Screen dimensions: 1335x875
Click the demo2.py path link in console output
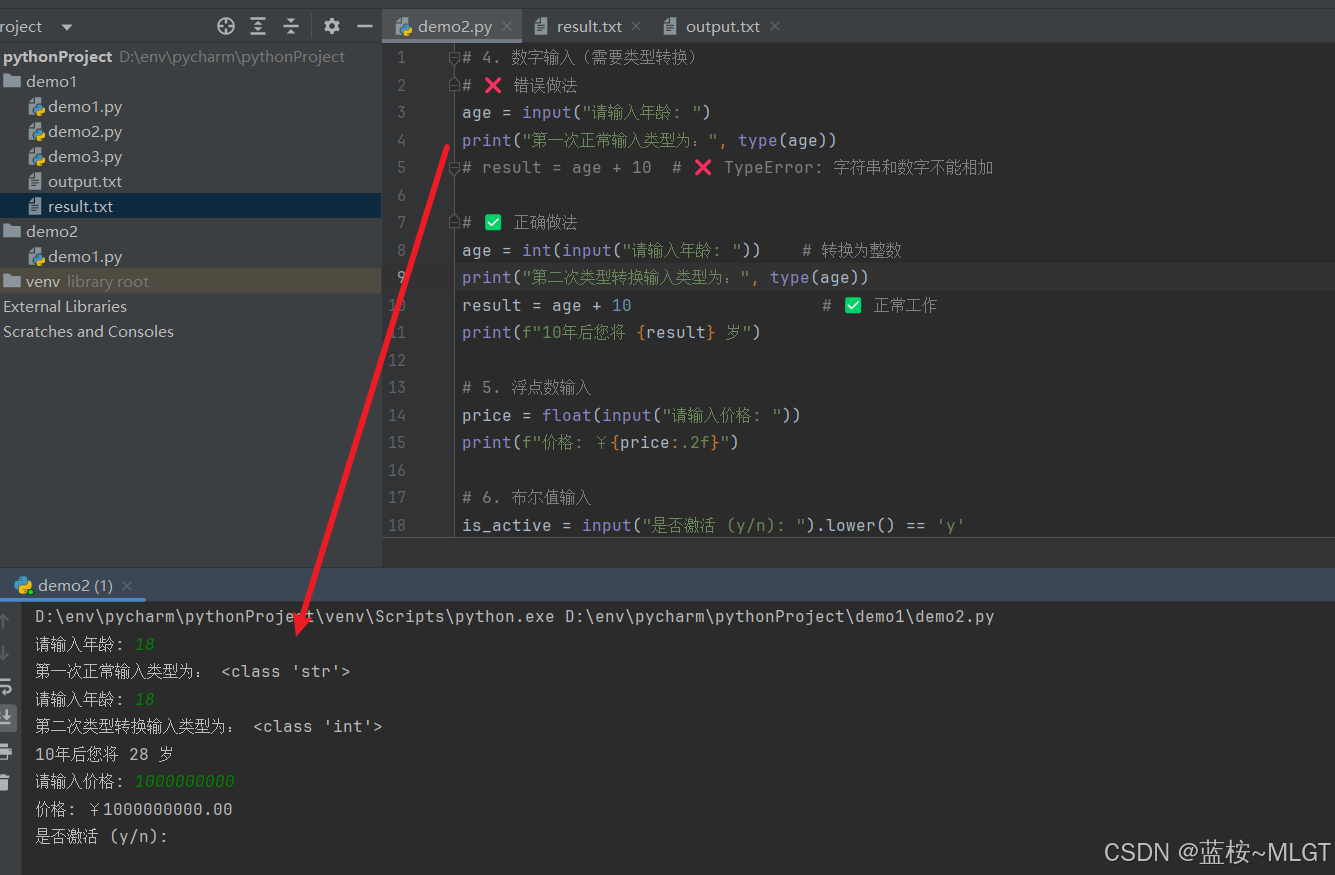[780, 617]
